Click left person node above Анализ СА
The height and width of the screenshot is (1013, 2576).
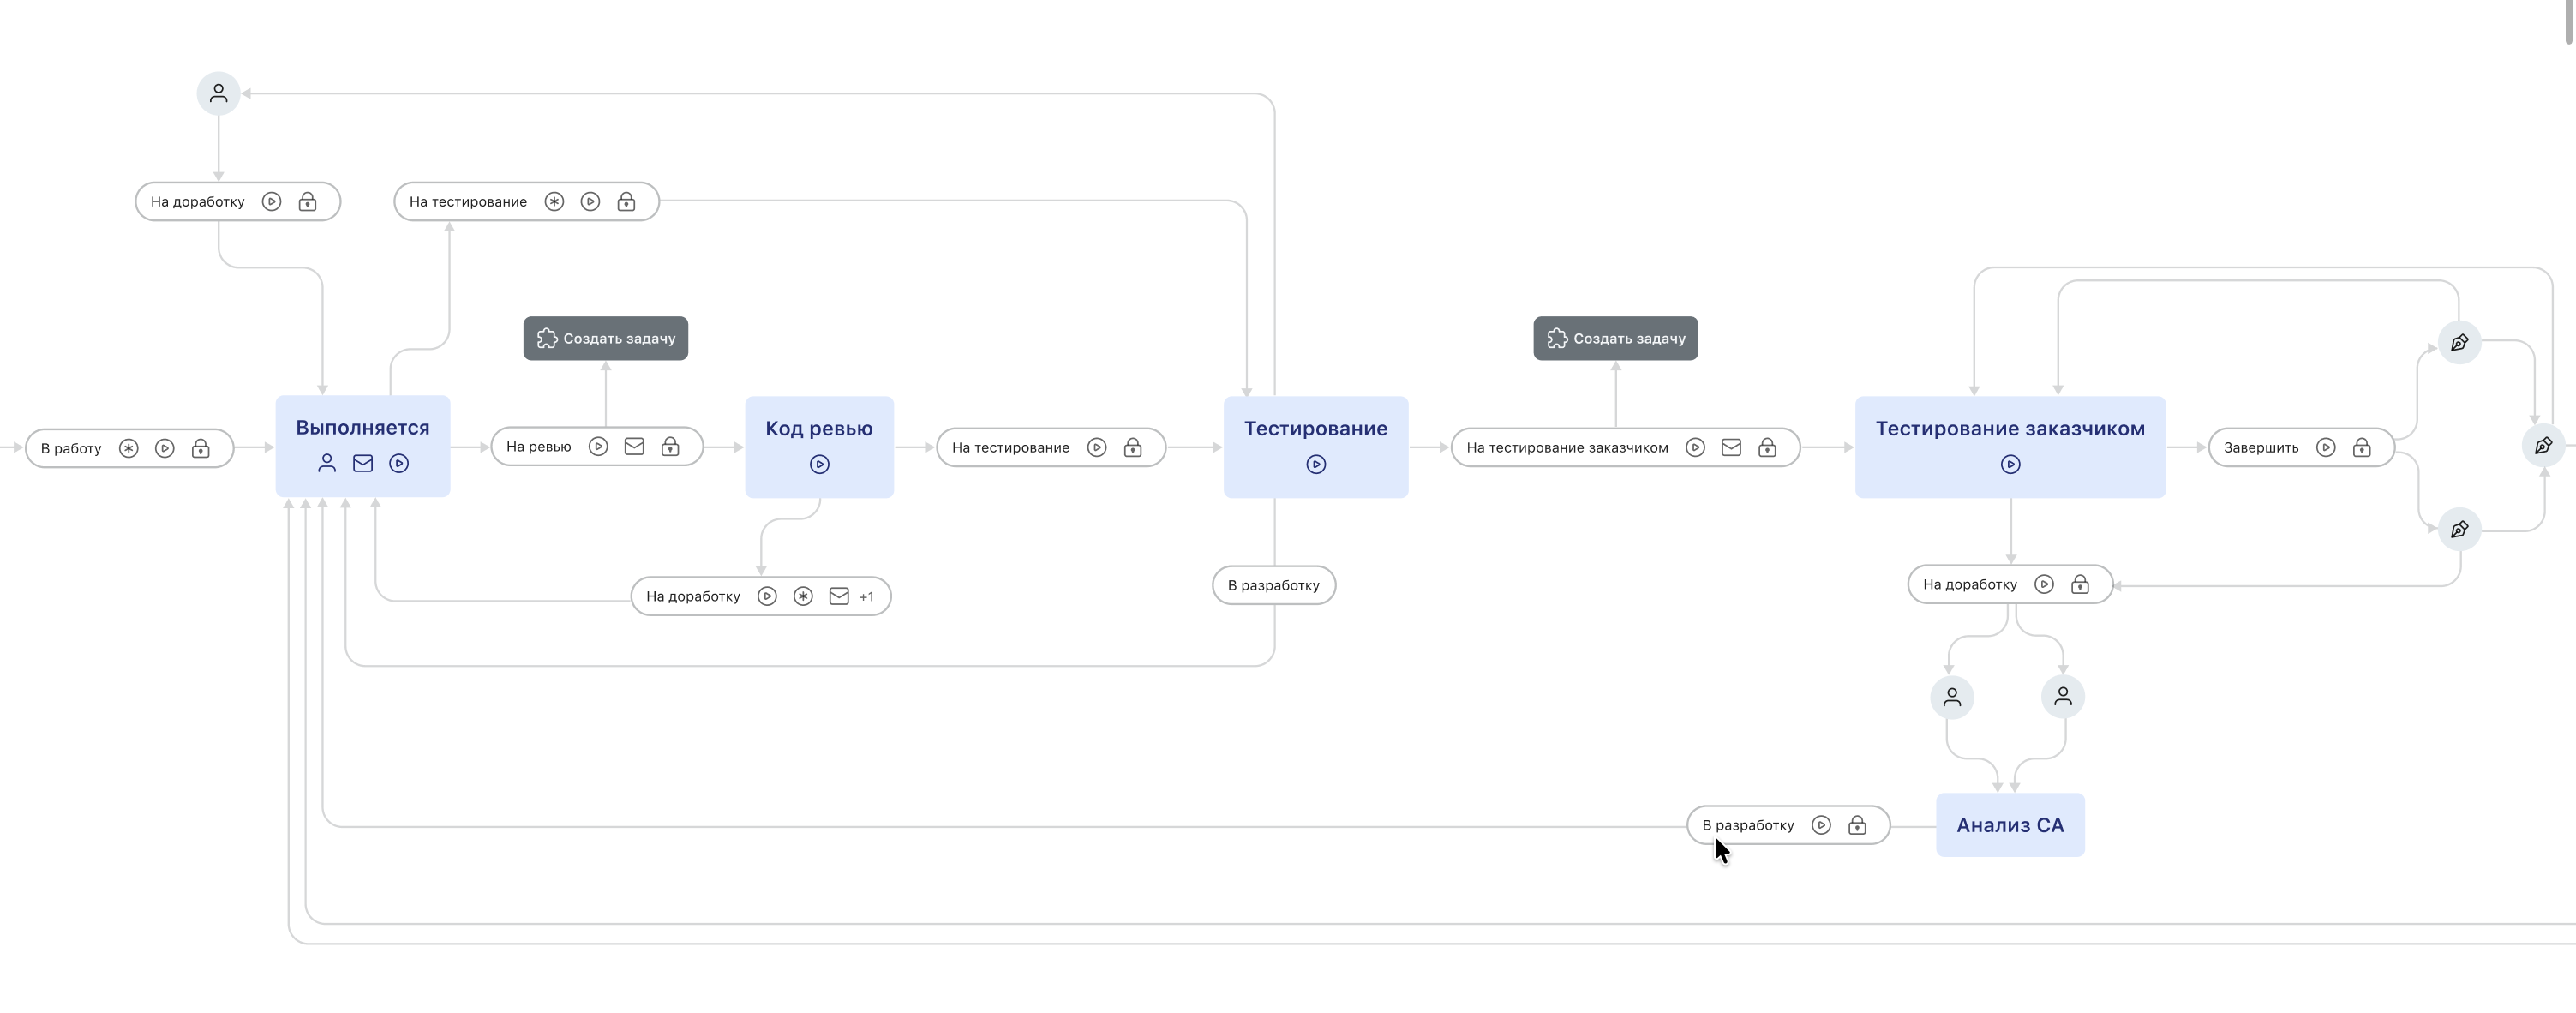coord(1951,697)
